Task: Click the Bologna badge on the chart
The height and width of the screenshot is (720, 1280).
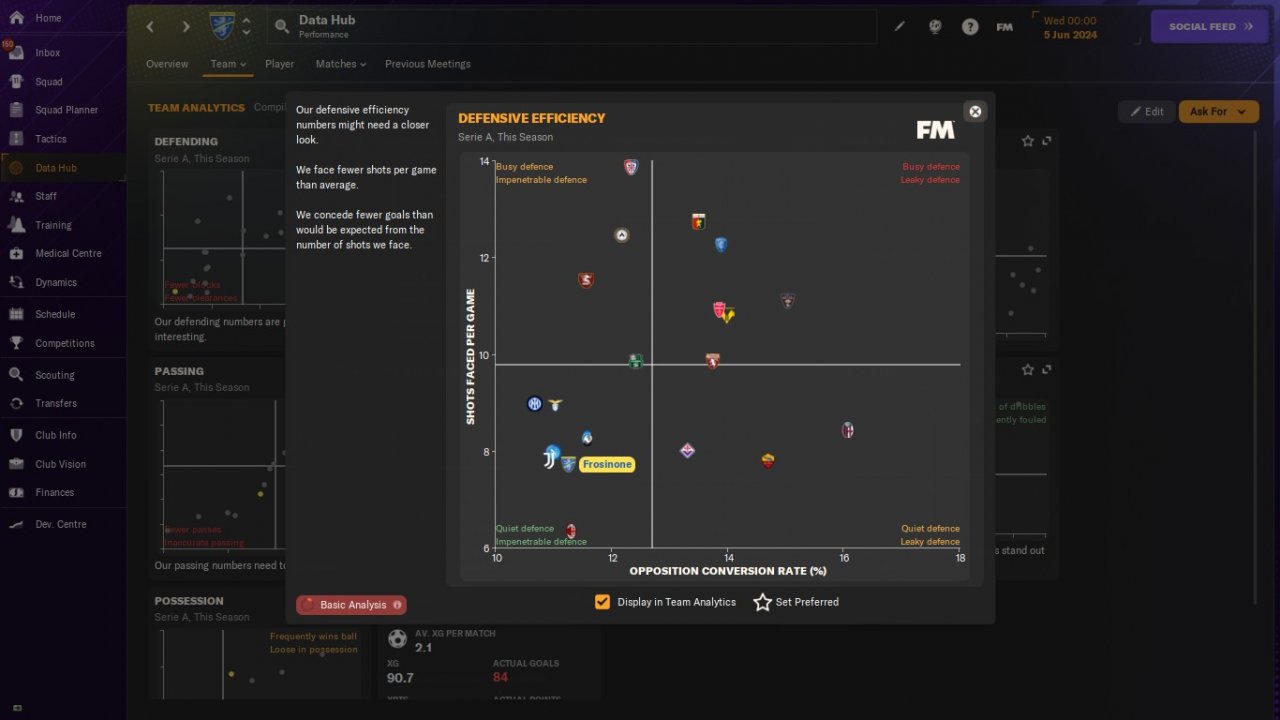Action: 848,430
